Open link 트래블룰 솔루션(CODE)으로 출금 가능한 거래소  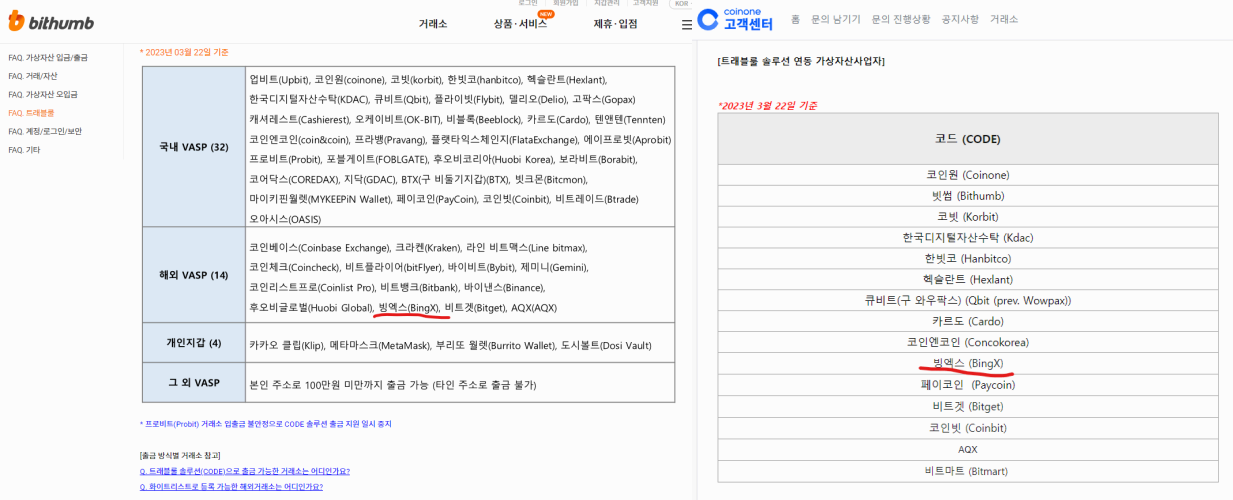[245, 471]
